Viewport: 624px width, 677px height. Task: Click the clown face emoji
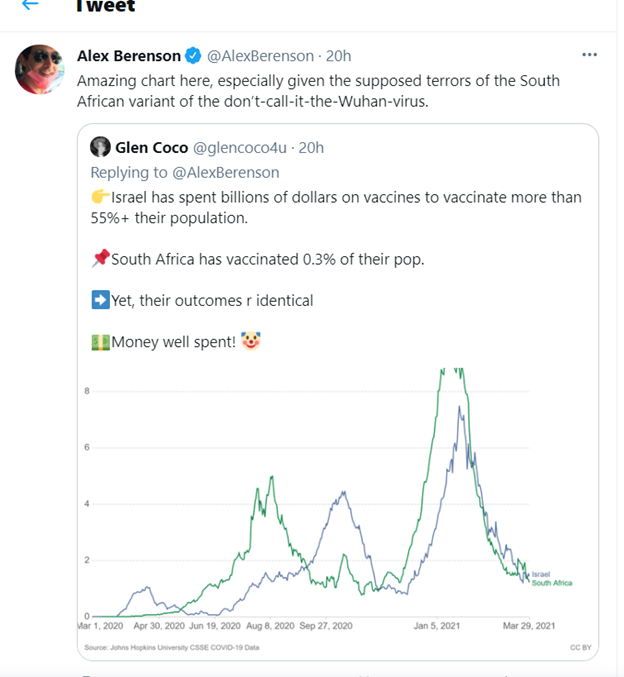(x=250, y=342)
